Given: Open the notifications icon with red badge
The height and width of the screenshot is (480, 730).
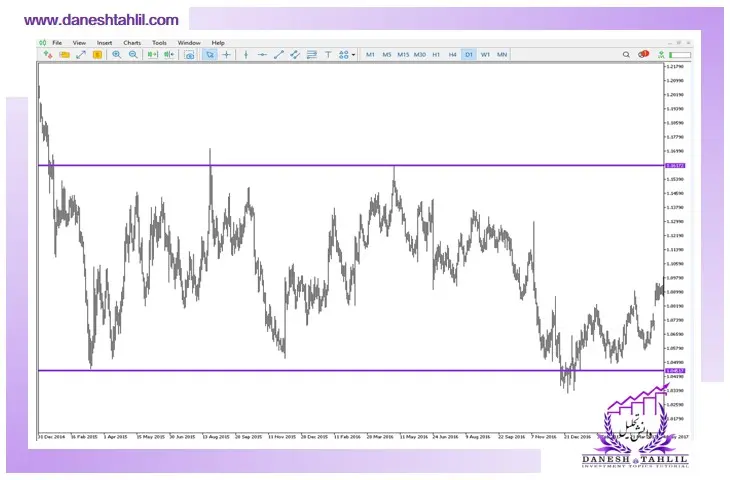Looking at the screenshot, I should coord(643,54).
